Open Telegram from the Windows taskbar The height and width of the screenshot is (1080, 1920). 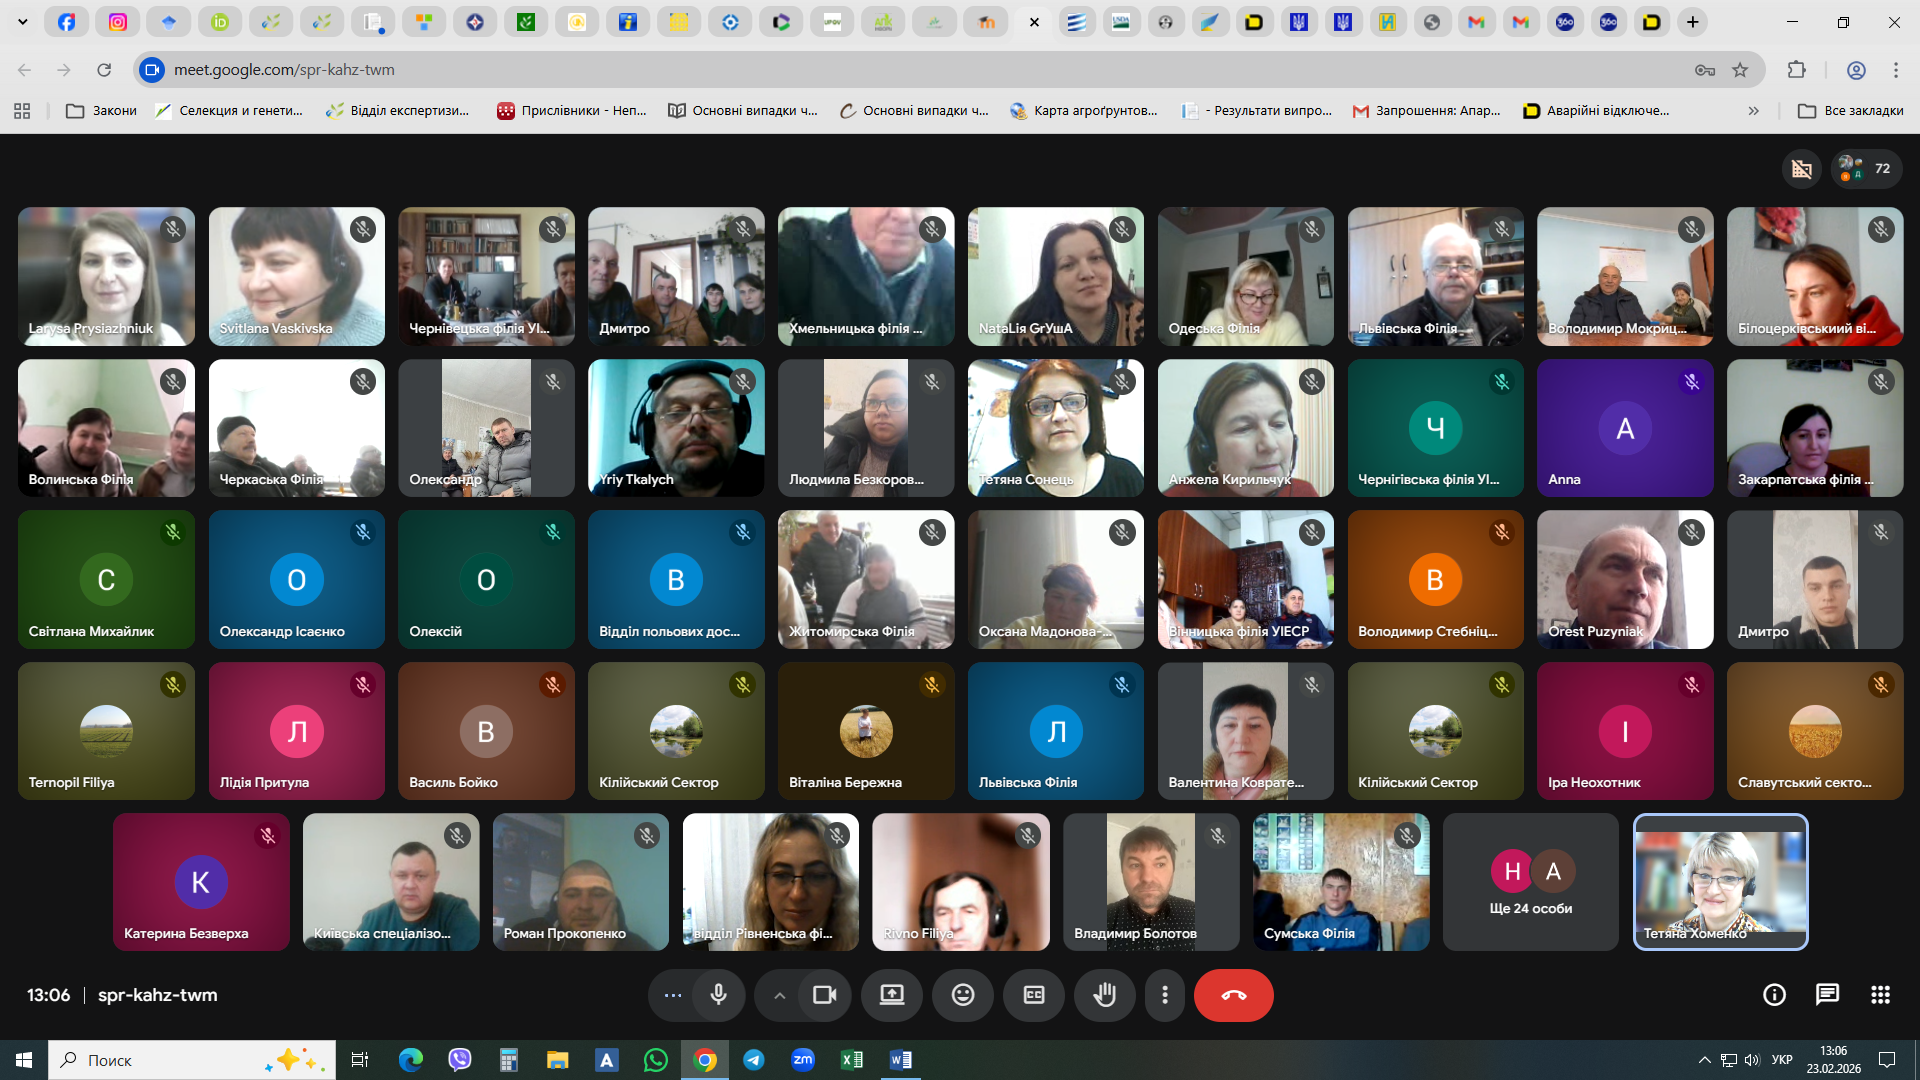point(754,1060)
